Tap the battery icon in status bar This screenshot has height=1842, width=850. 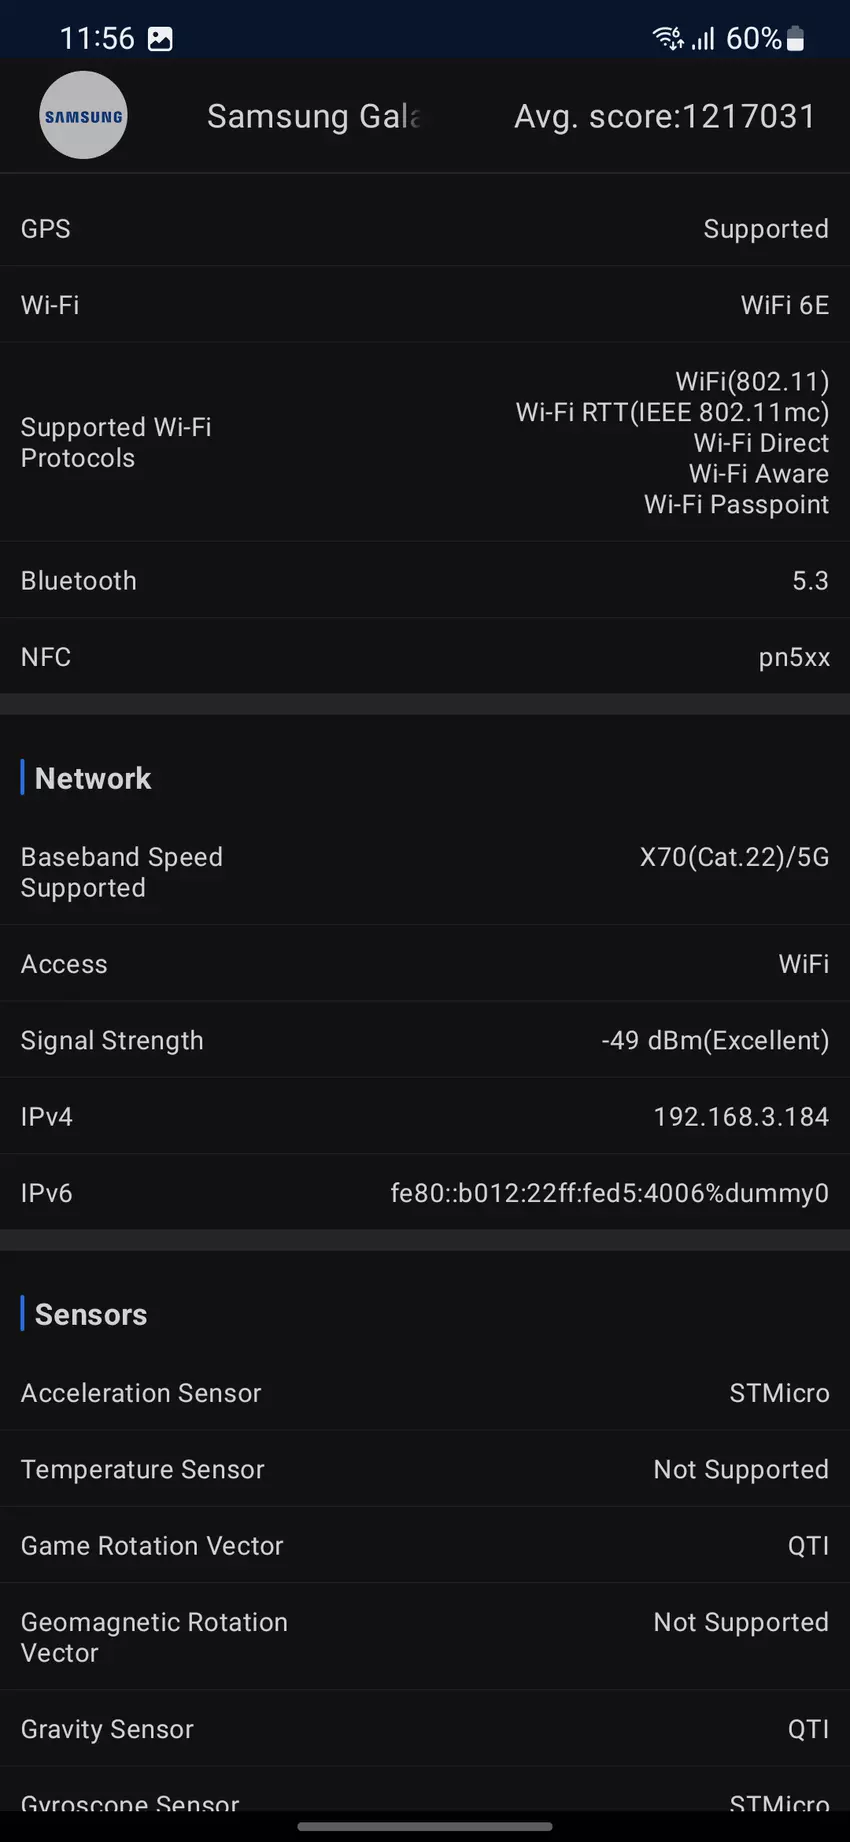click(796, 39)
